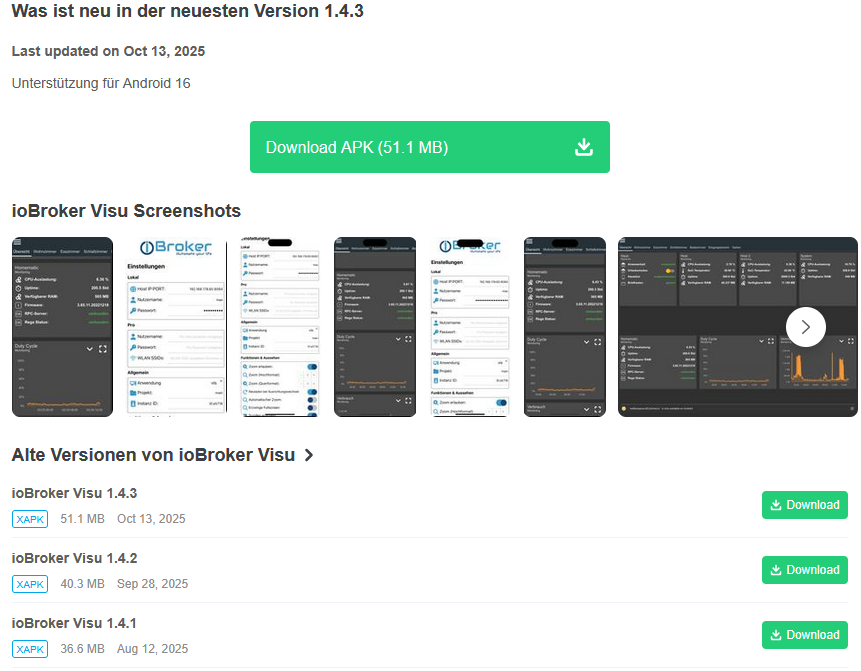Image resolution: width=861 pixels, height=671 pixels.
Task: Click the right arrow on screenshot carousel
Action: click(805, 326)
